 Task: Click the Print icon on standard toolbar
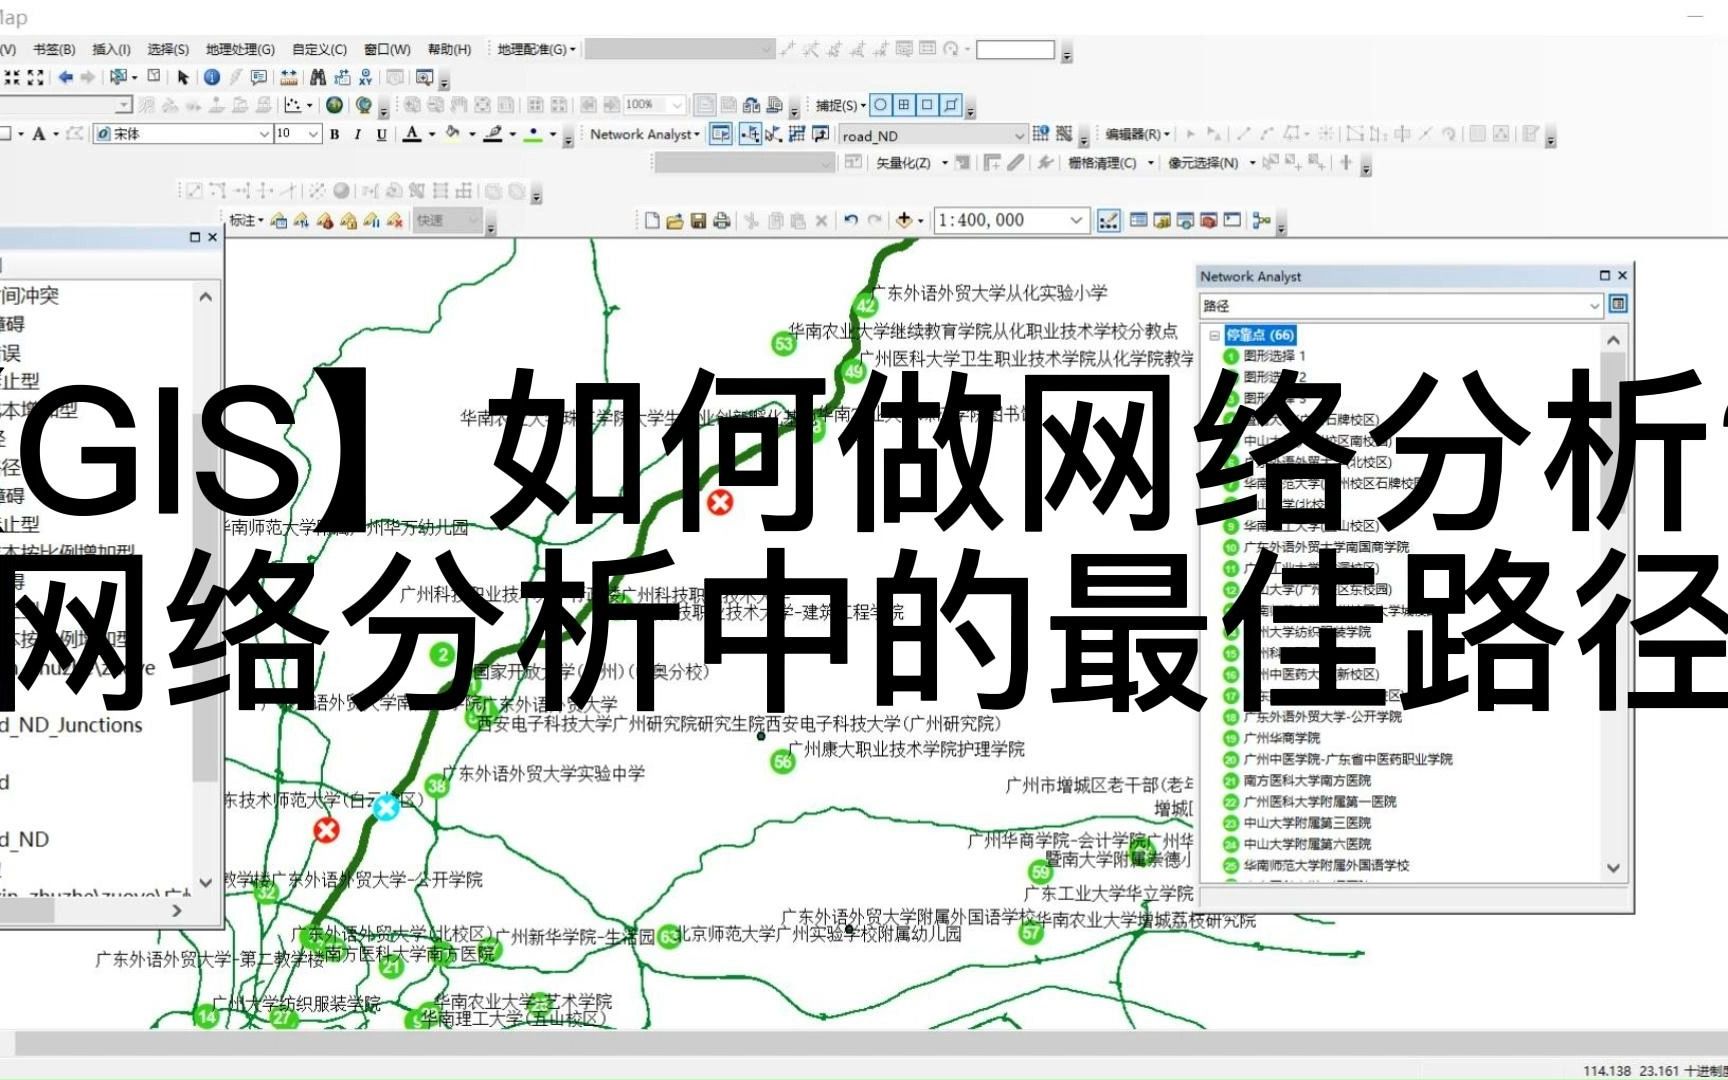pyautogui.click(x=722, y=220)
